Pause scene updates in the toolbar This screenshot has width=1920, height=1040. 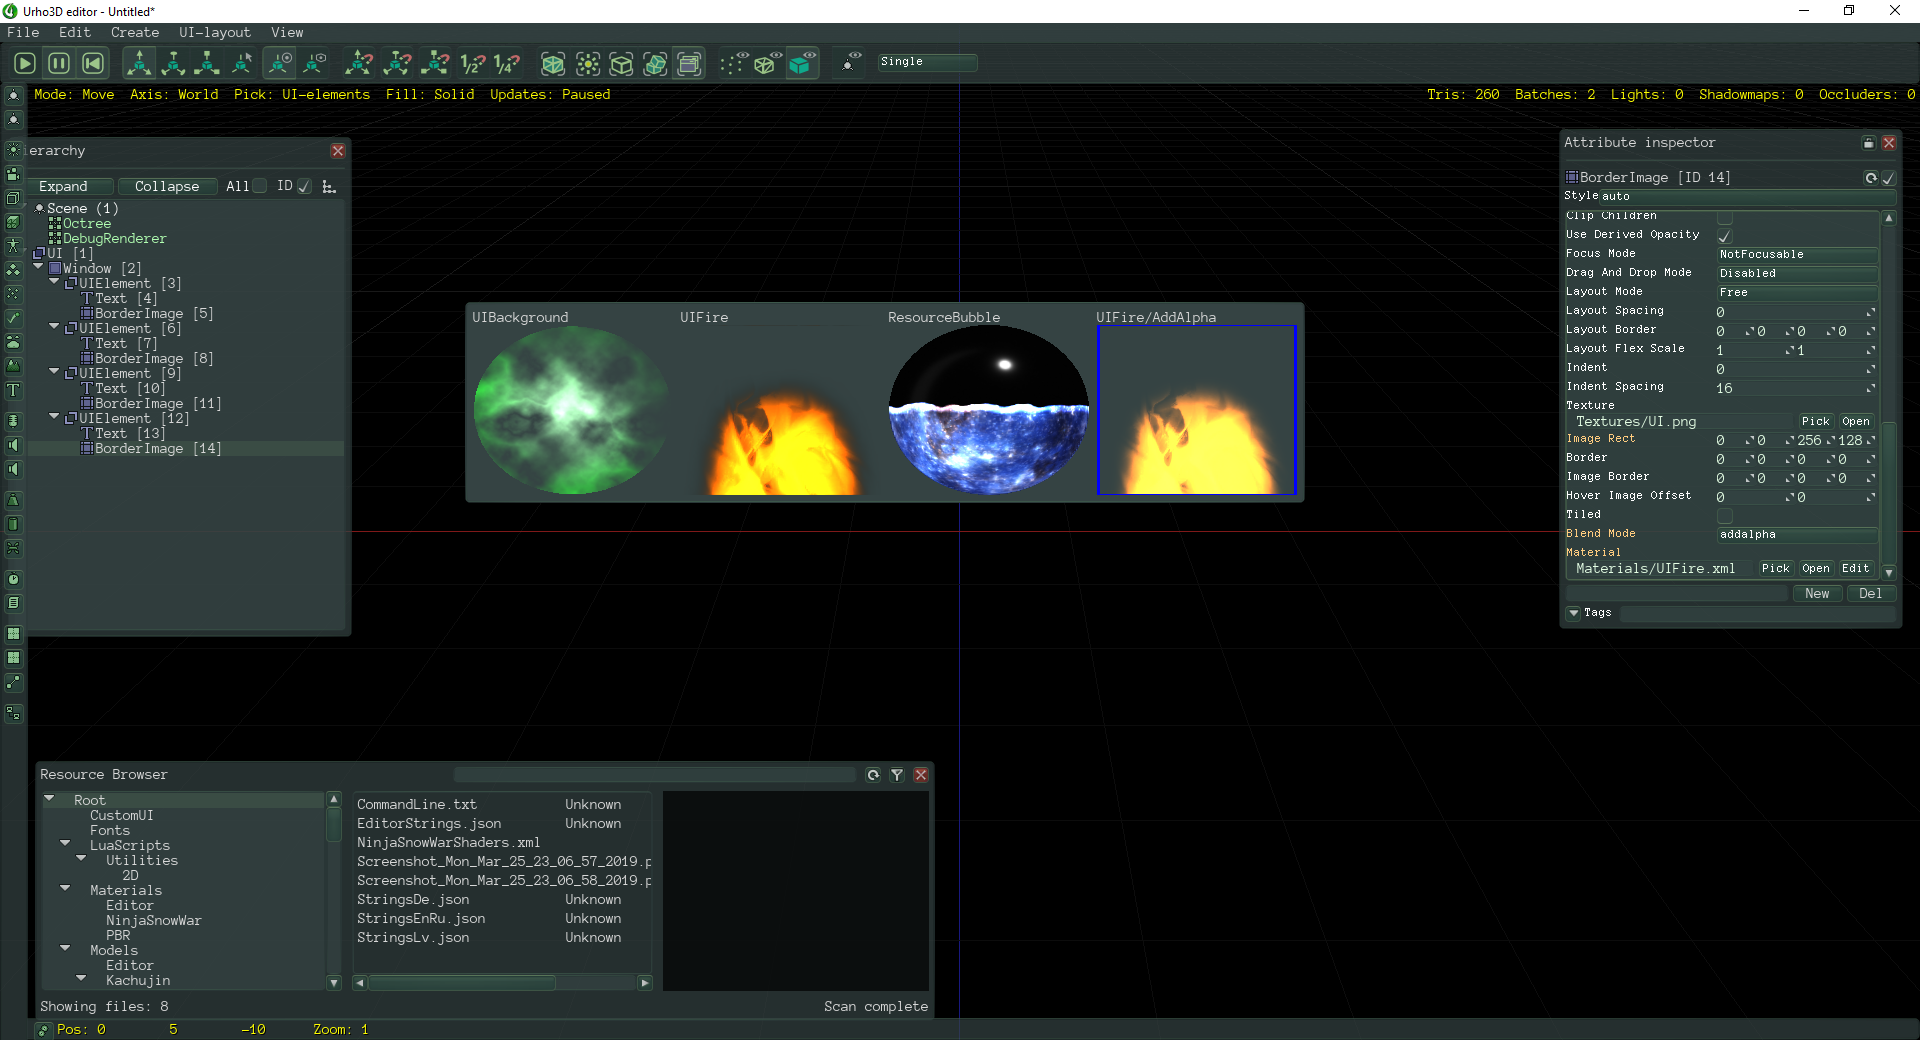(x=59, y=63)
